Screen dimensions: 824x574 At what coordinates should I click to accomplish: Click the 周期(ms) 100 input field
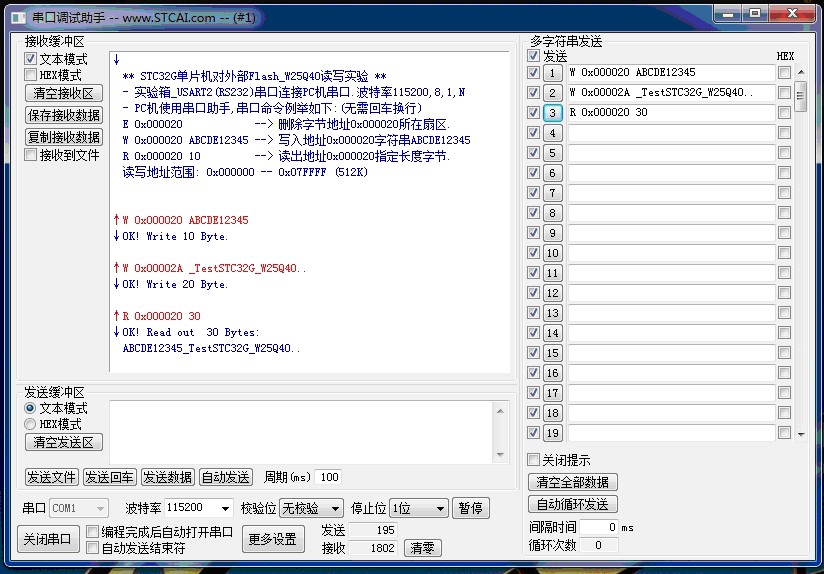328,477
